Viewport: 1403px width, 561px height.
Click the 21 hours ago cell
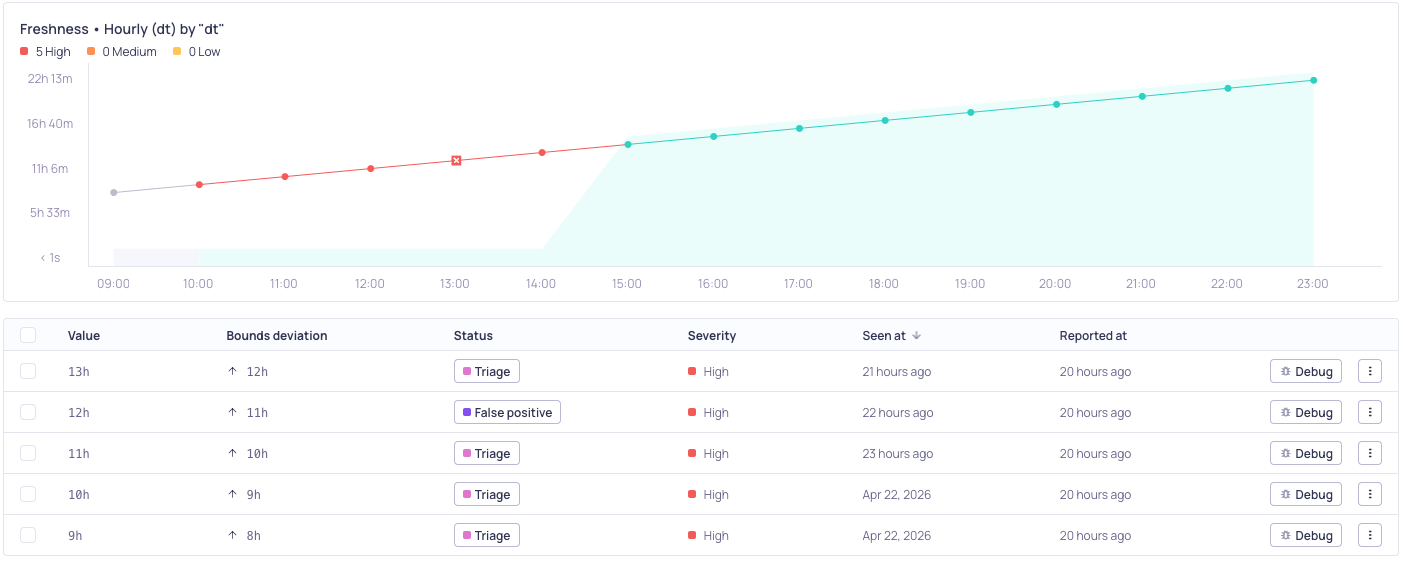[x=896, y=372]
